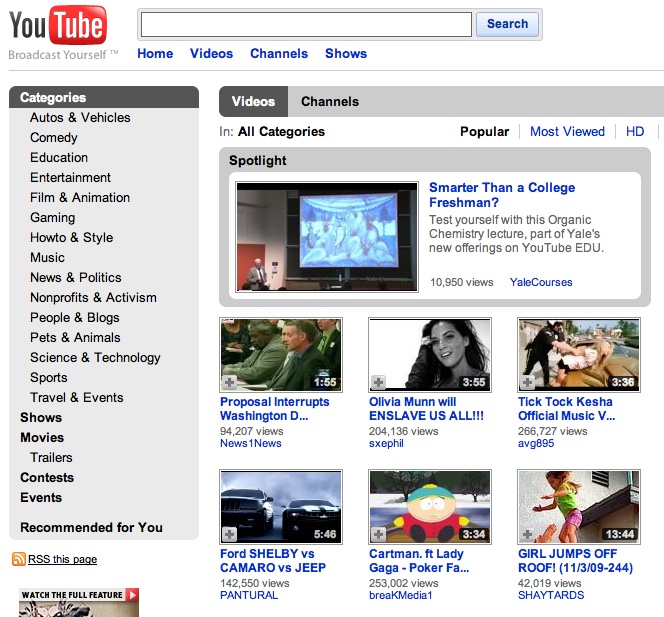Viewport: 664px width, 617px height.
Task: Open the Education category
Action: tap(59, 158)
